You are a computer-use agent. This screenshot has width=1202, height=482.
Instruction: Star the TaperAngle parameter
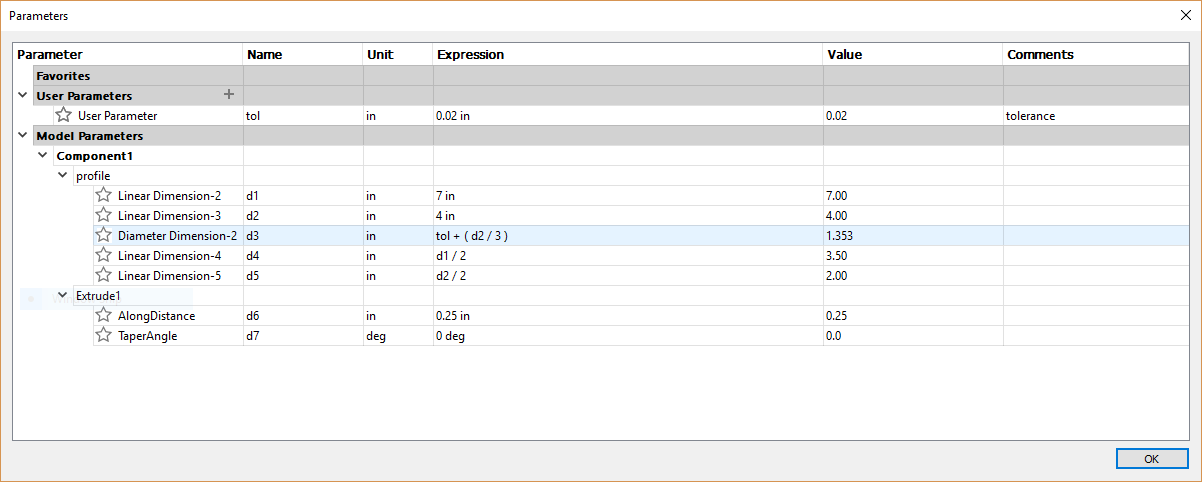103,335
